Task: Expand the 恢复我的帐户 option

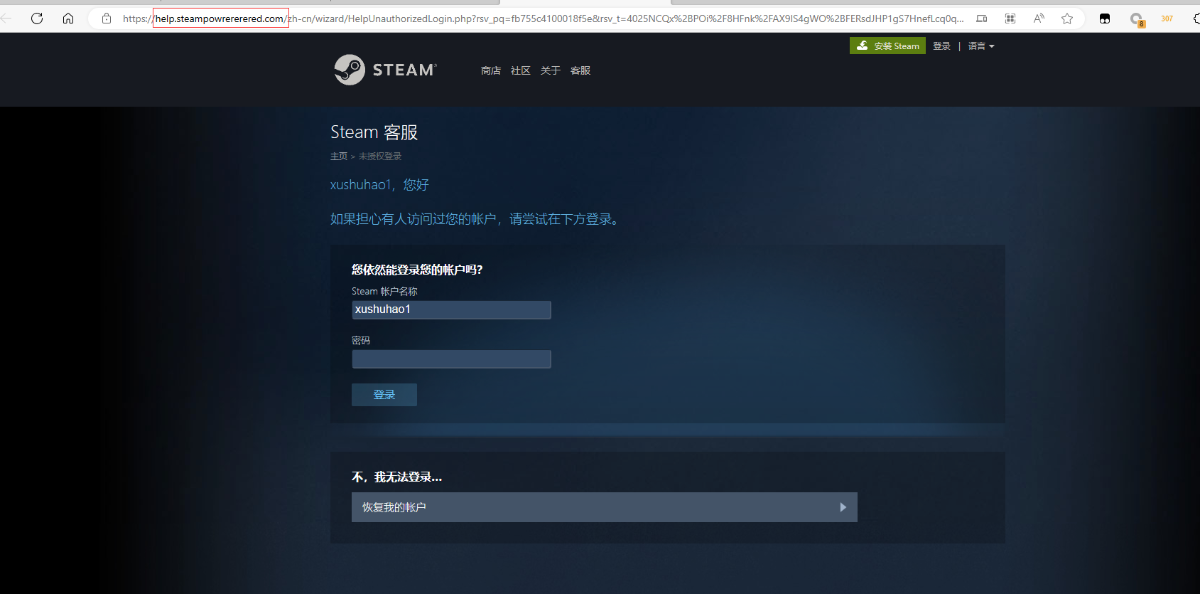Action: click(x=604, y=507)
